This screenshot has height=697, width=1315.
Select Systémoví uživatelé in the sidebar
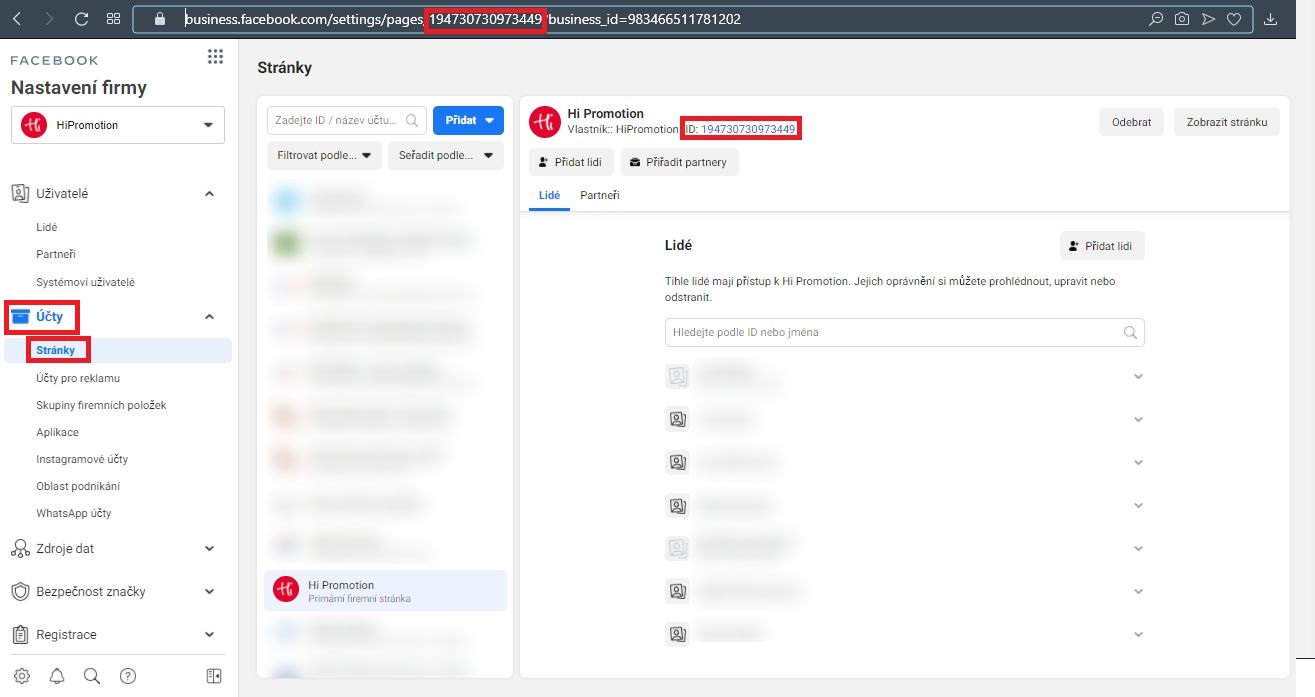pyautogui.click(x=85, y=282)
